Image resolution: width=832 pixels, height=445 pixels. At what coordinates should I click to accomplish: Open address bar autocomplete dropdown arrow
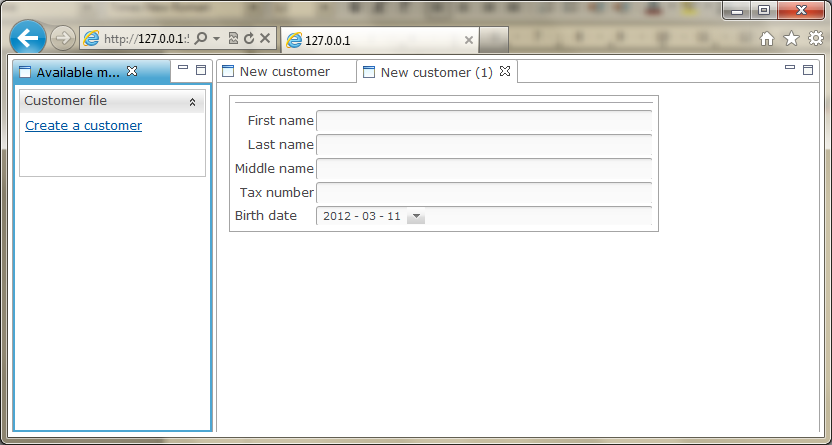[216, 38]
